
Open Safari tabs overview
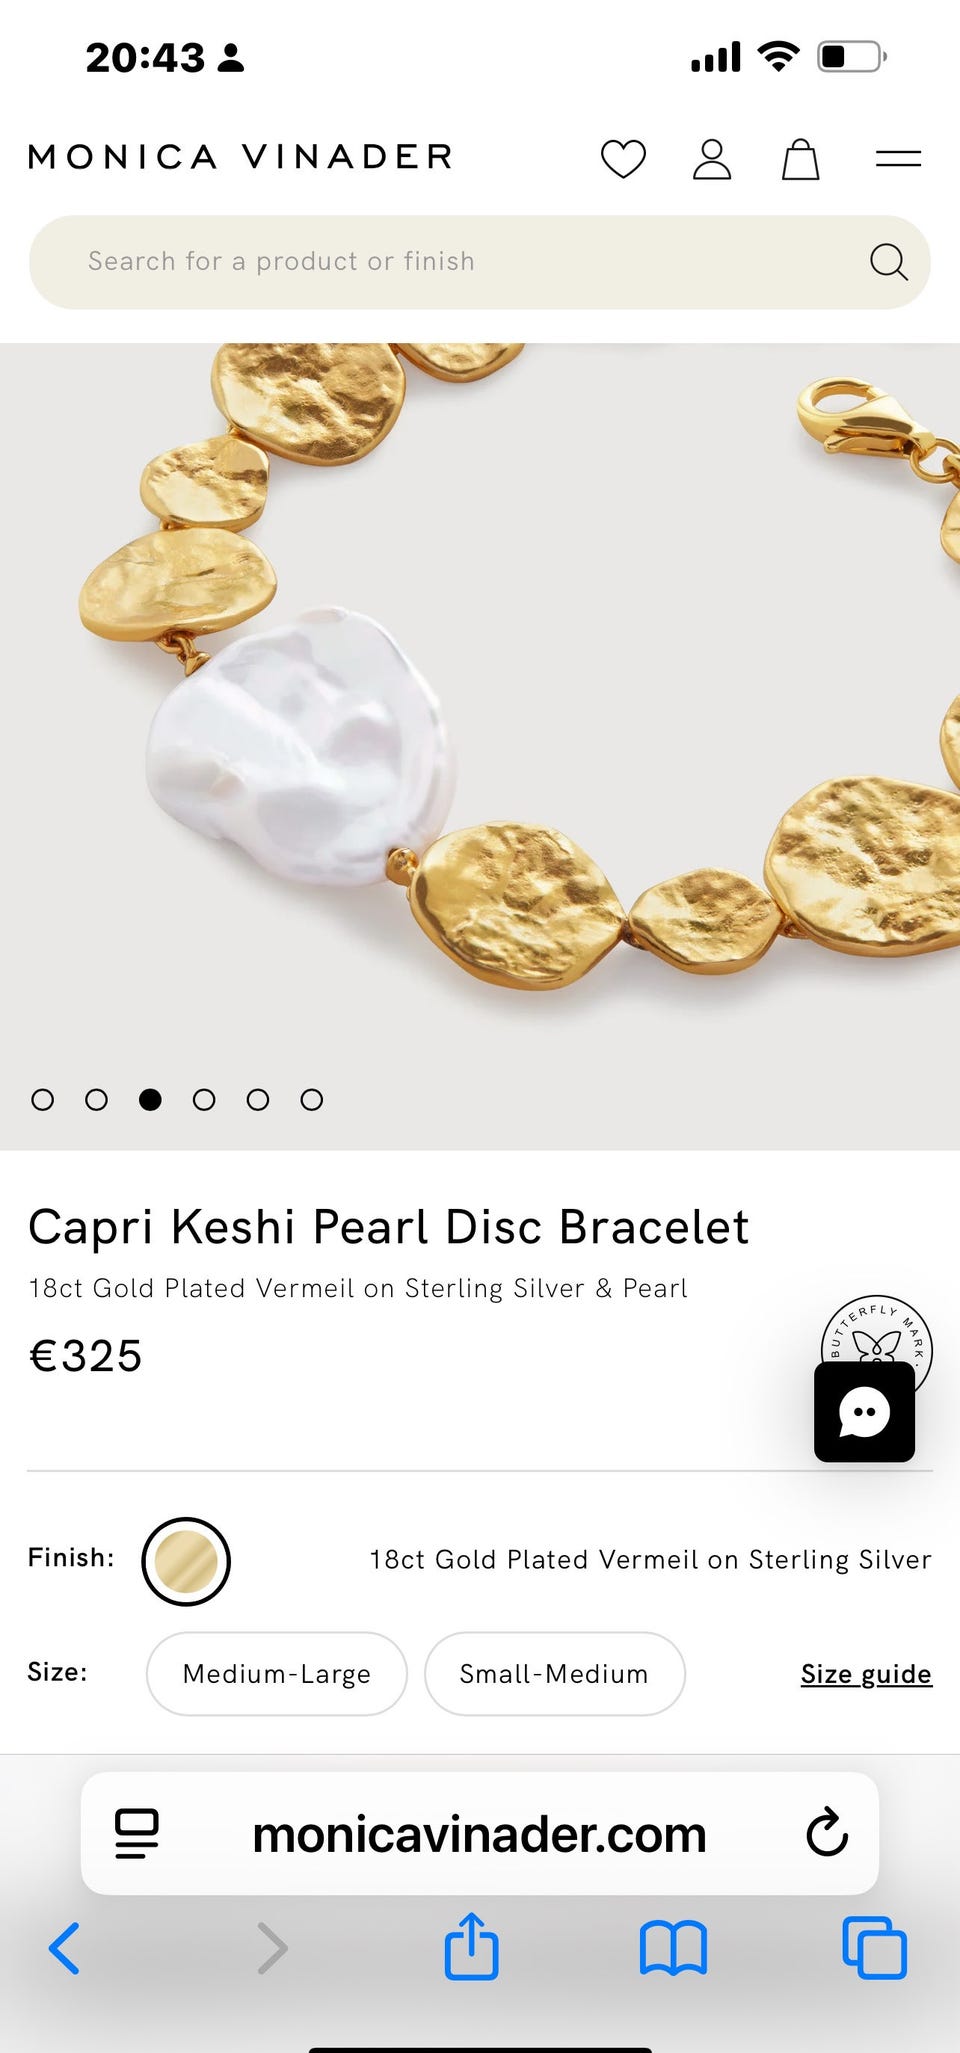(x=875, y=1947)
